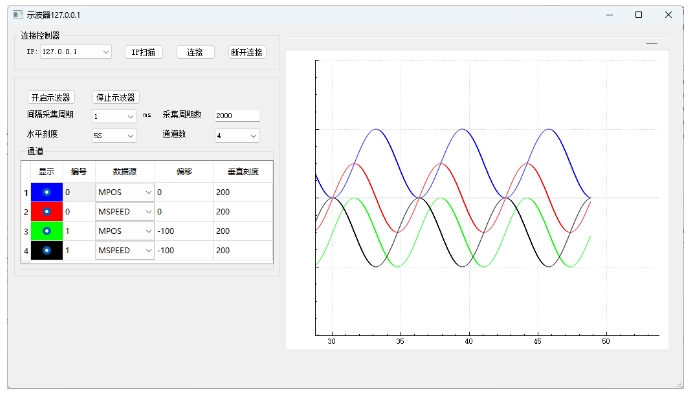696x395 pixels.
Task: Click the minimize dash above the chart
Action: click(x=652, y=43)
